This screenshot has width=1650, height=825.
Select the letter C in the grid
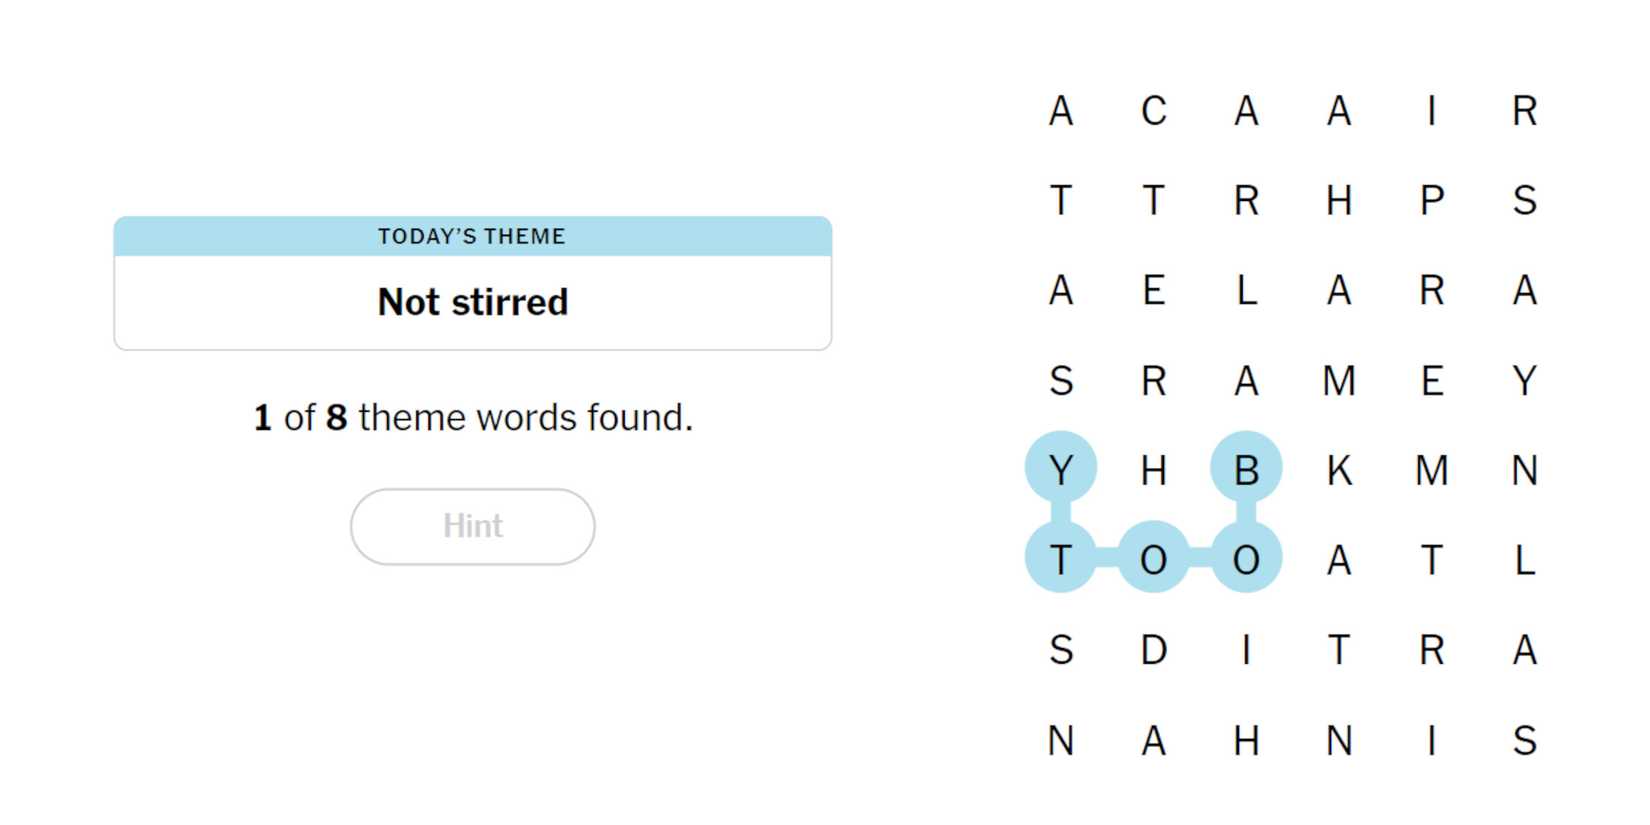click(x=1153, y=111)
